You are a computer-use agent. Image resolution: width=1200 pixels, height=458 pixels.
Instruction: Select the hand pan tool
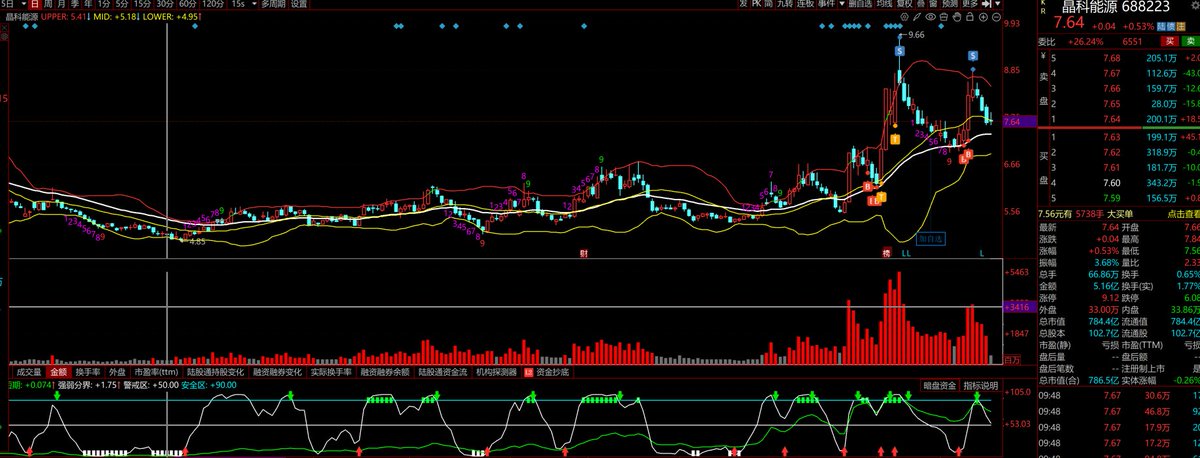point(956,17)
